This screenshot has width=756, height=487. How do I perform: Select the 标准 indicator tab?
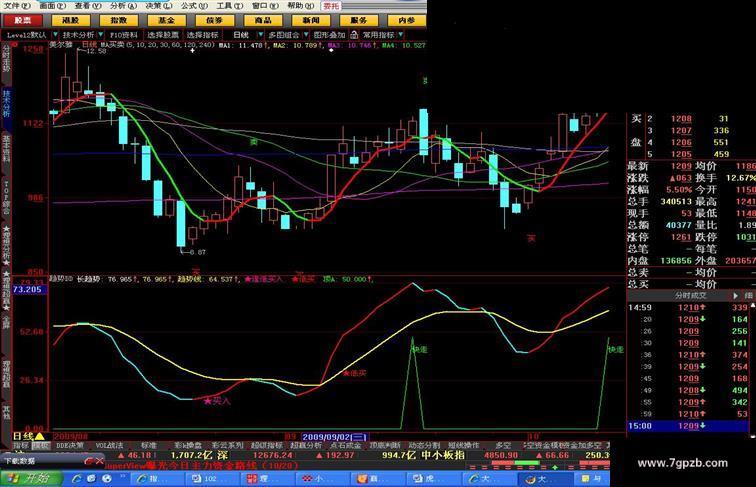click(148, 446)
